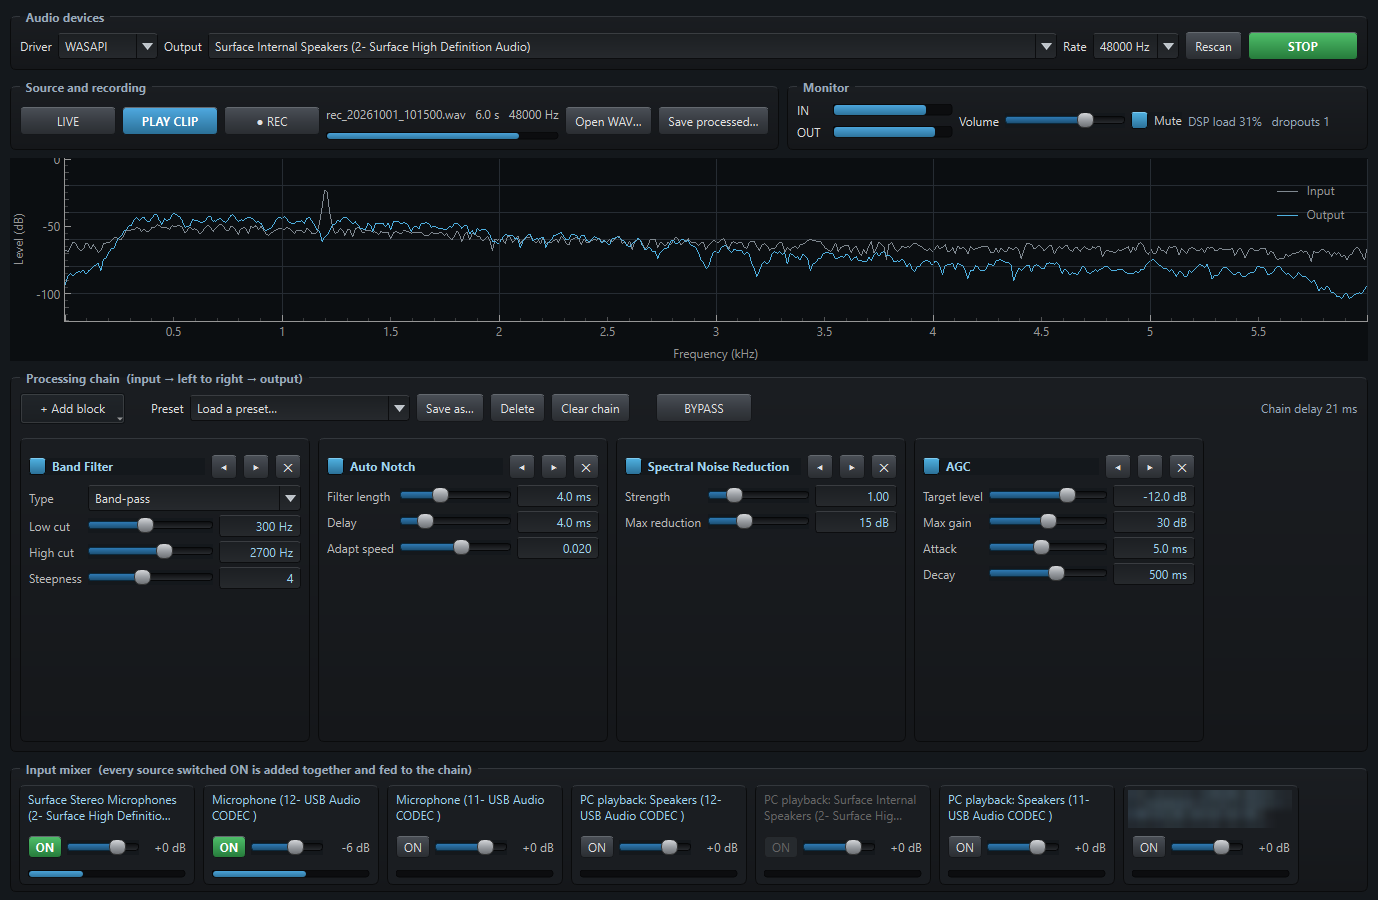Image resolution: width=1378 pixels, height=900 pixels.
Task: Open the Band Filter Type dropdown
Action: point(195,498)
